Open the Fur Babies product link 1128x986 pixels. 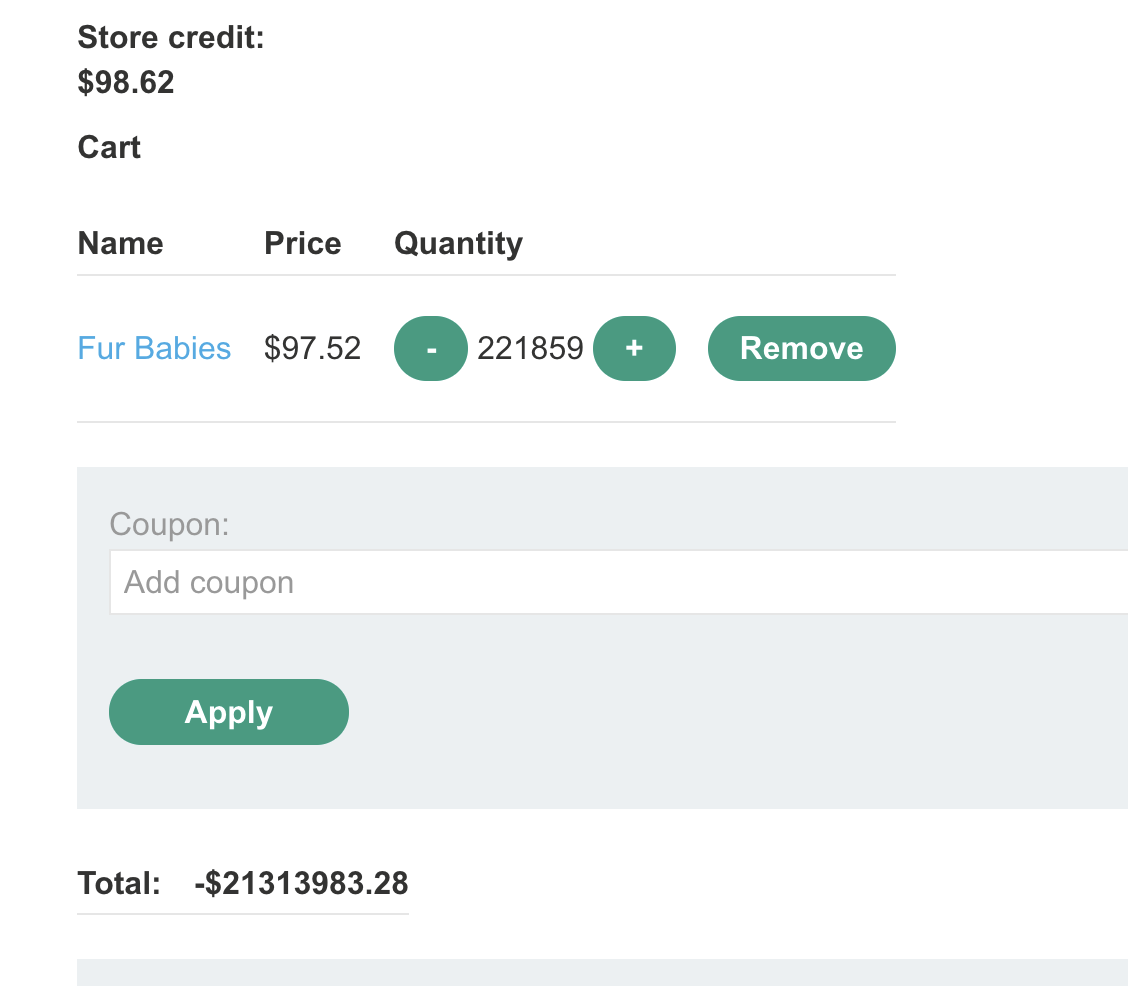[x=154, y=348]
